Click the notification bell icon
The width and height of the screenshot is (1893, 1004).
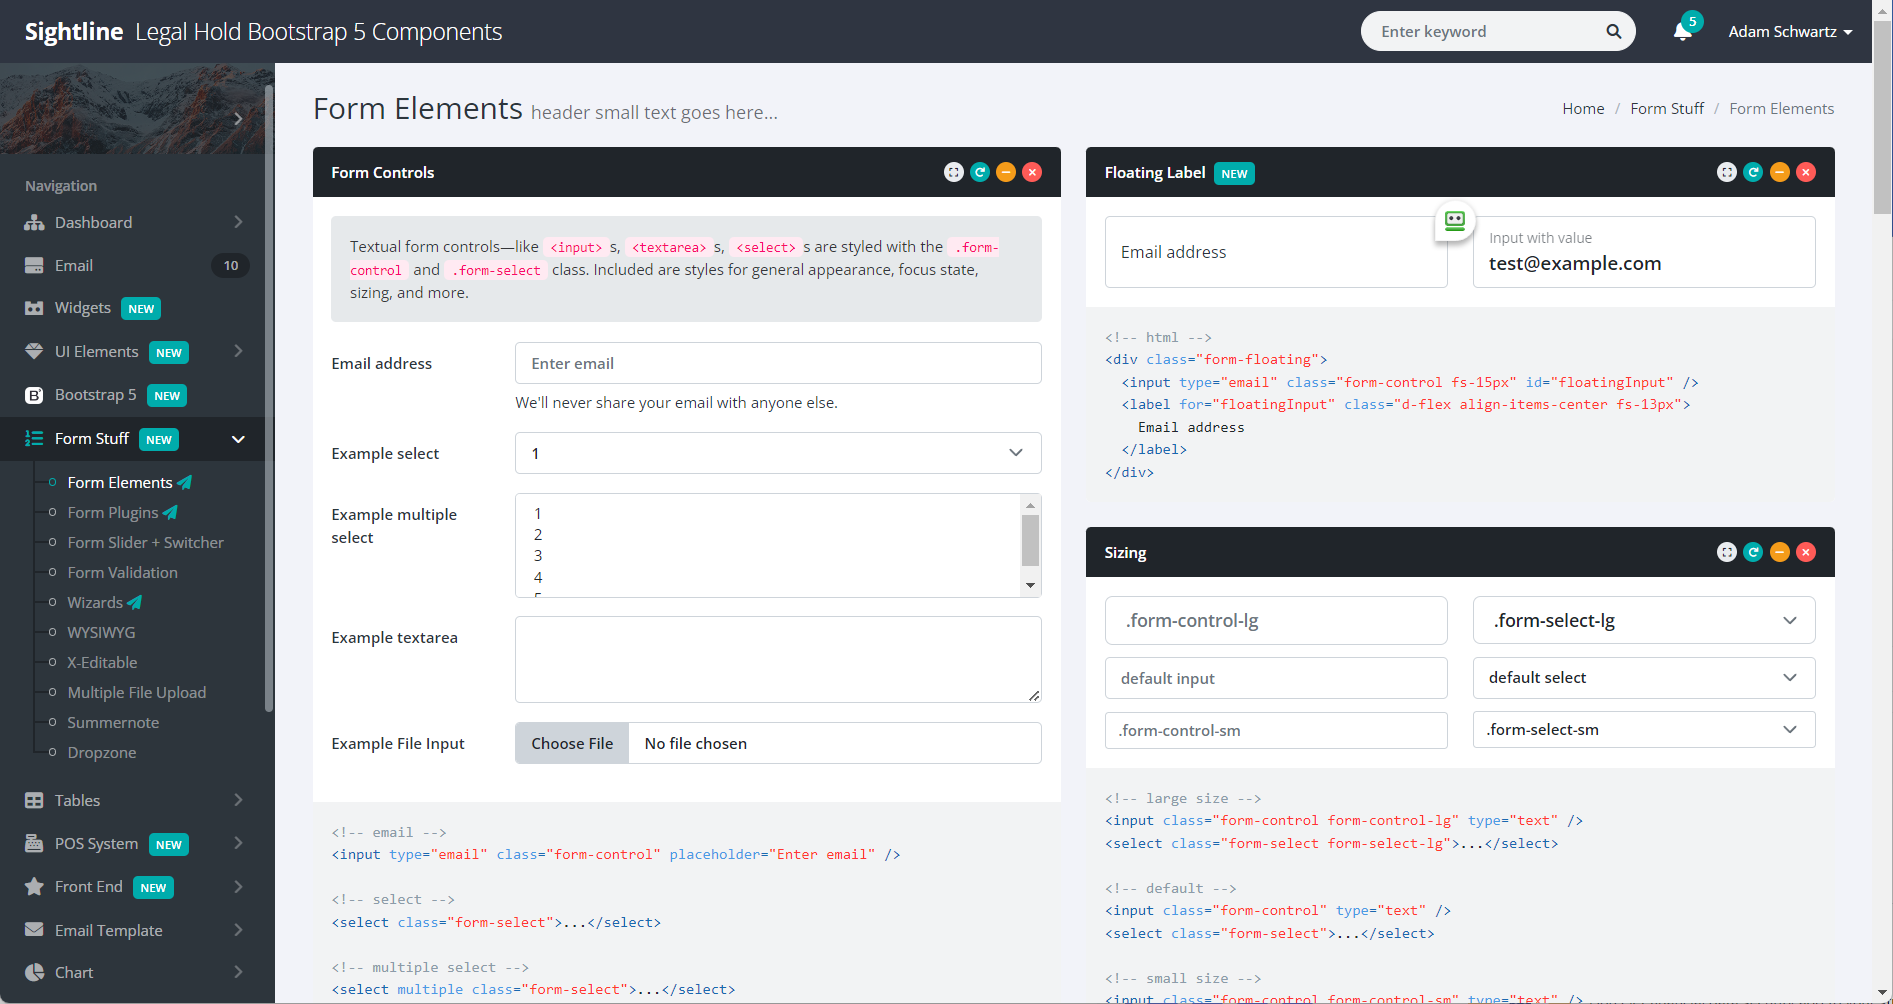[x=1682, y=32]
